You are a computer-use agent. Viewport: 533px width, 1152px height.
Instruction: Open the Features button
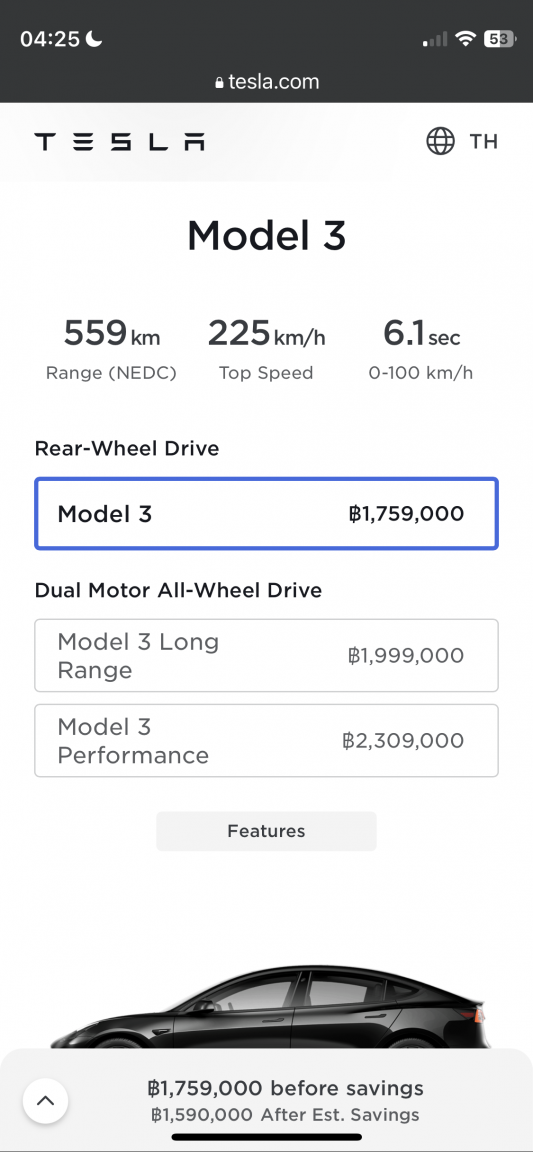(x=266, y=831)
